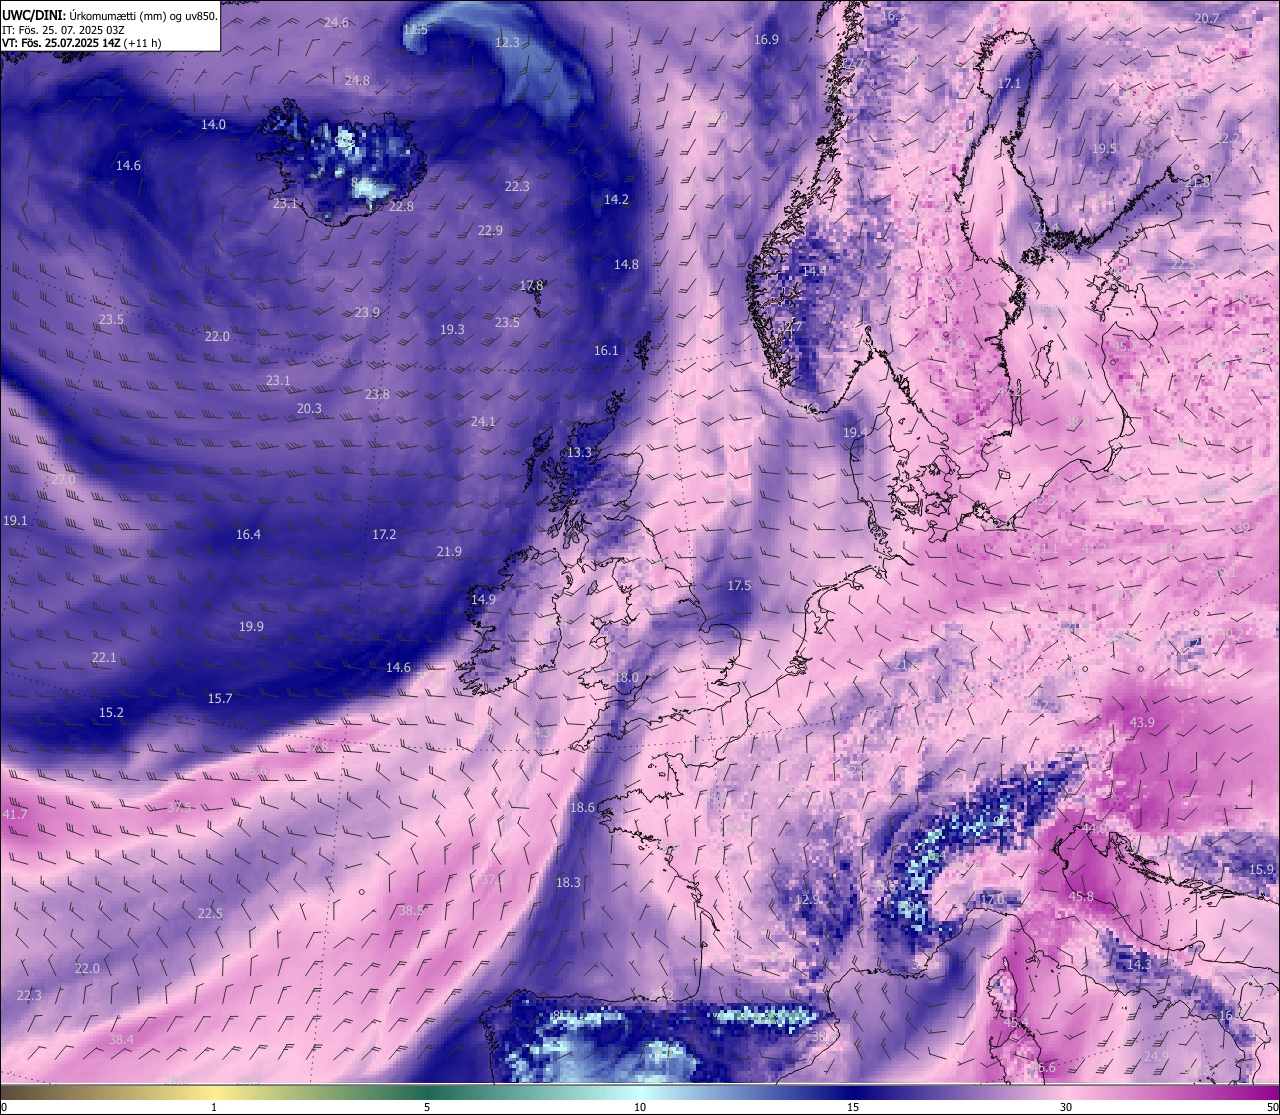This screenshot has width=1280, height=1115.
Task: Click the '10' tick on the color scale
Action: (640, 1107)
